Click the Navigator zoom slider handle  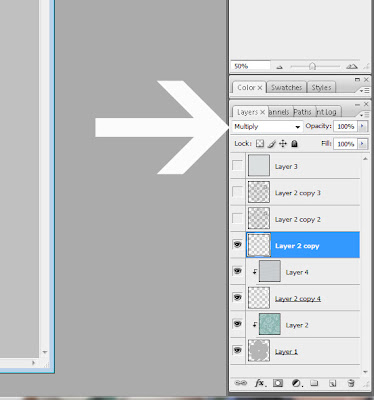312,66
